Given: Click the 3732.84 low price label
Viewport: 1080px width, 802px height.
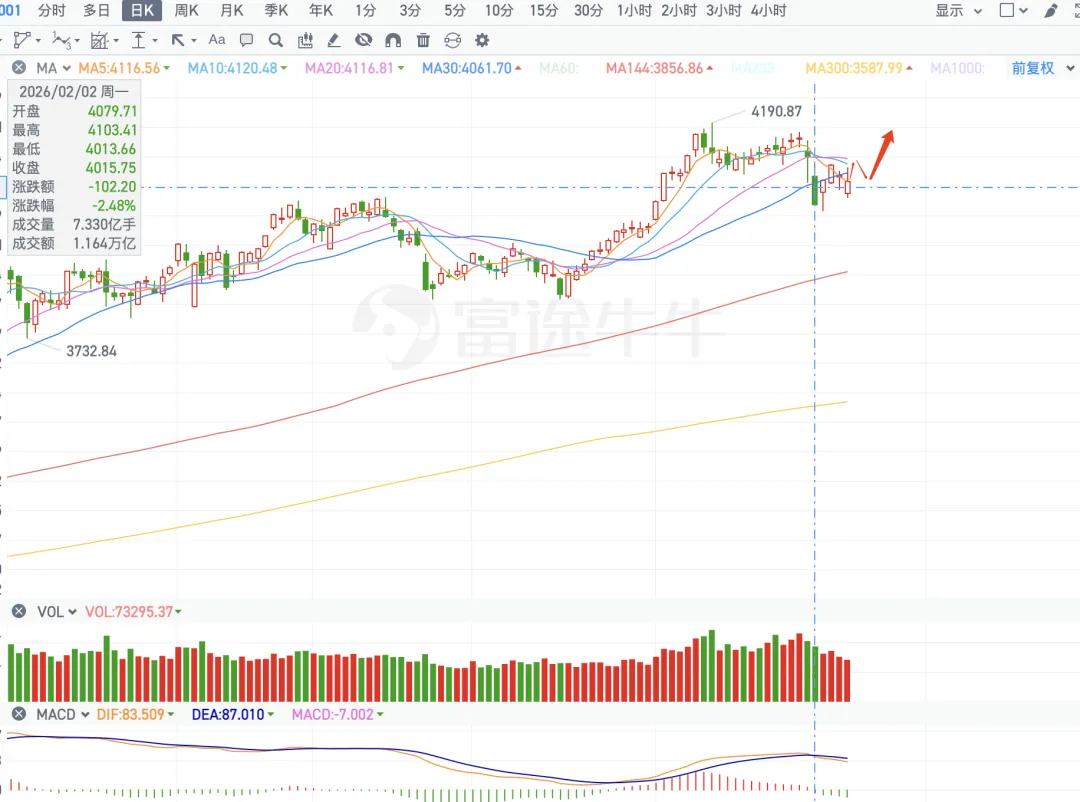Looking at the screenshot, I should pyautogui.click(x=92, y=351).
